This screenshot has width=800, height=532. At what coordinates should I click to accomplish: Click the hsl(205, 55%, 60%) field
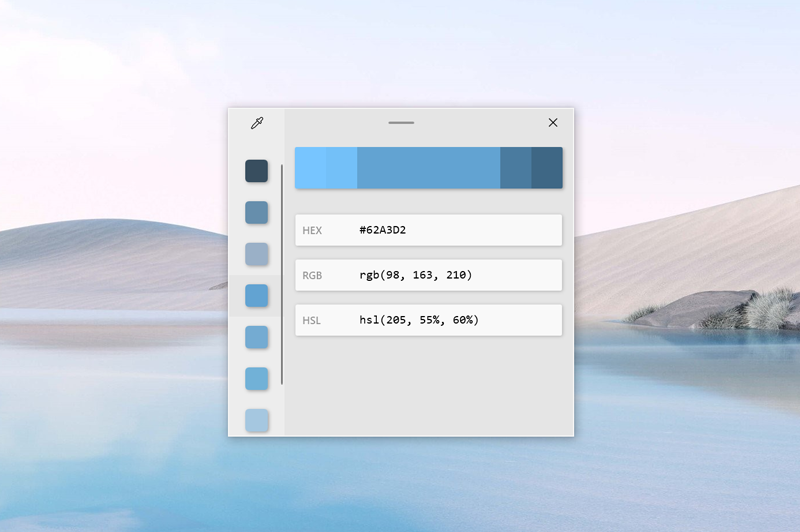coord(428,320)
